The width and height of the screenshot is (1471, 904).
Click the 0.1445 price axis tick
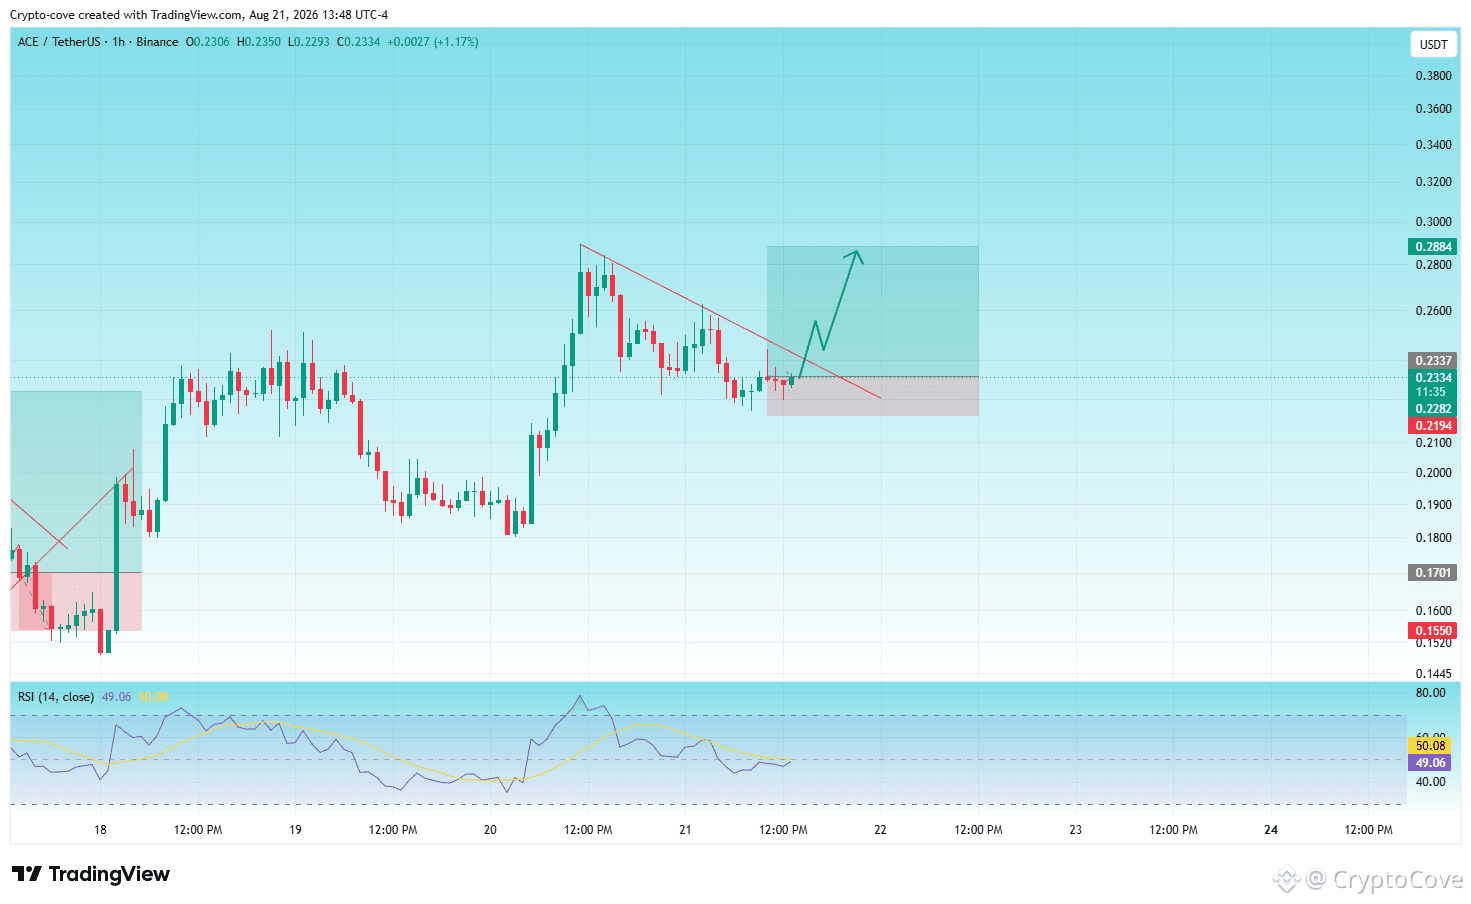tap(1433, 674)
